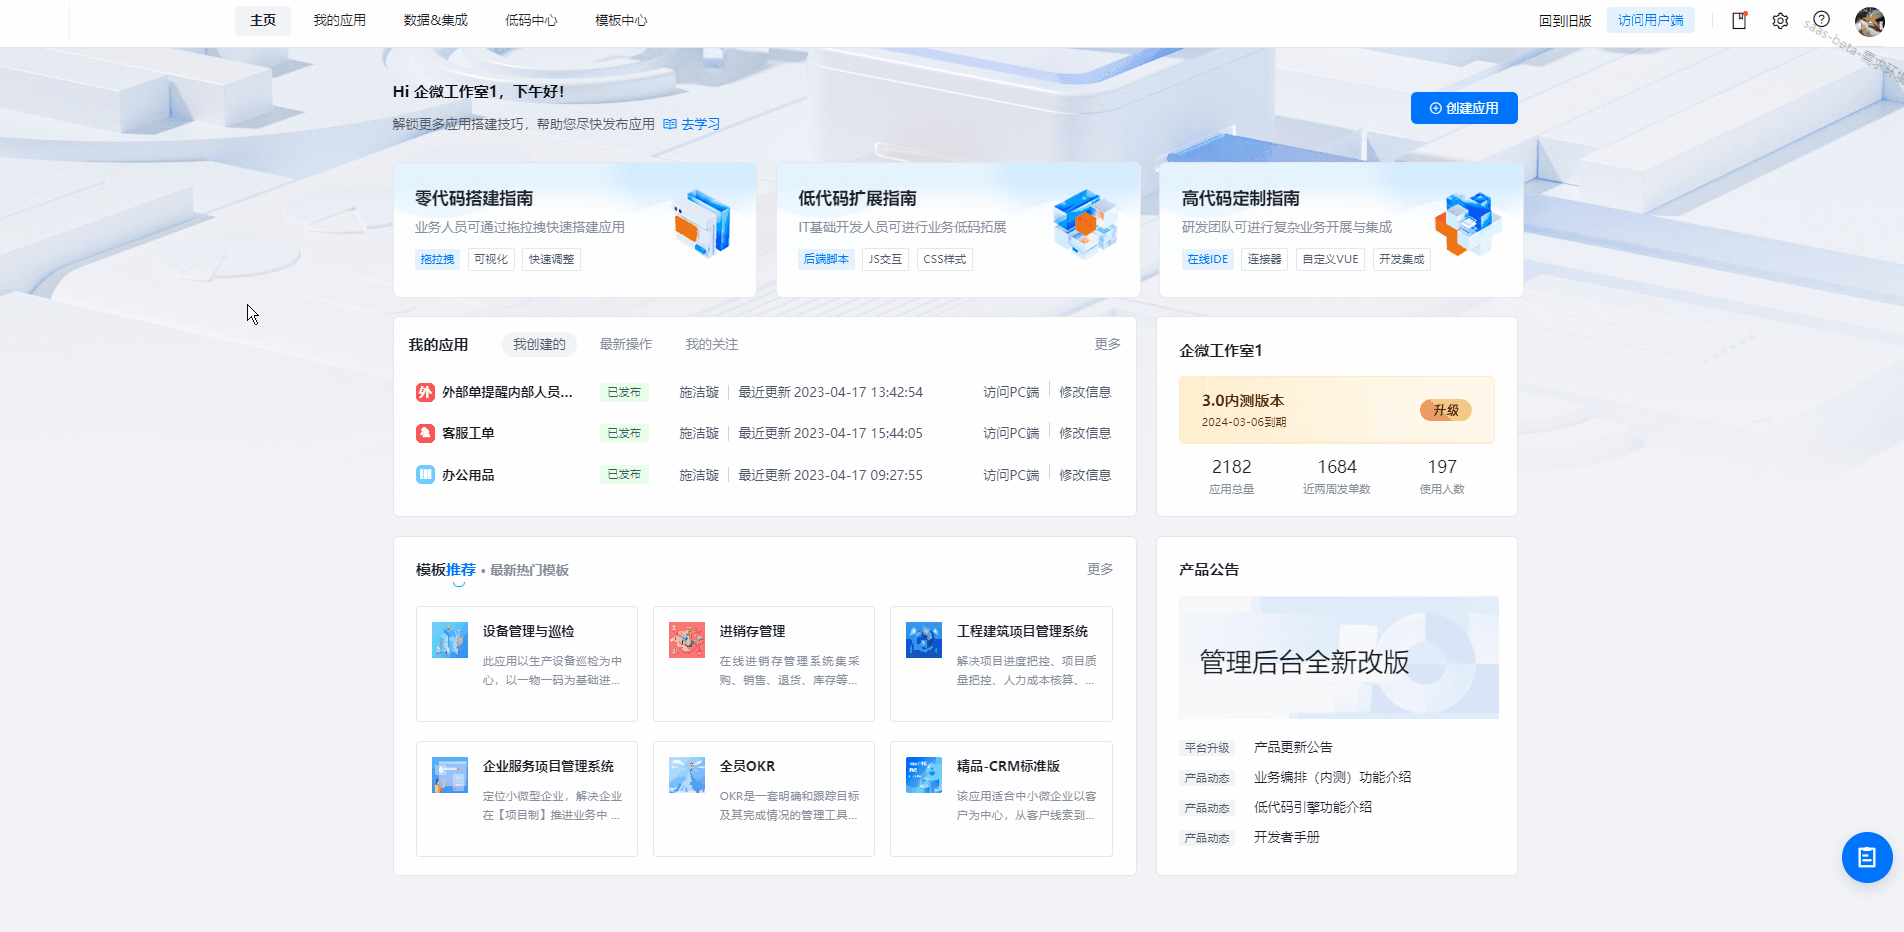Click the 访问用户端 button
1904x932 pixels.
pos(1651,19)
